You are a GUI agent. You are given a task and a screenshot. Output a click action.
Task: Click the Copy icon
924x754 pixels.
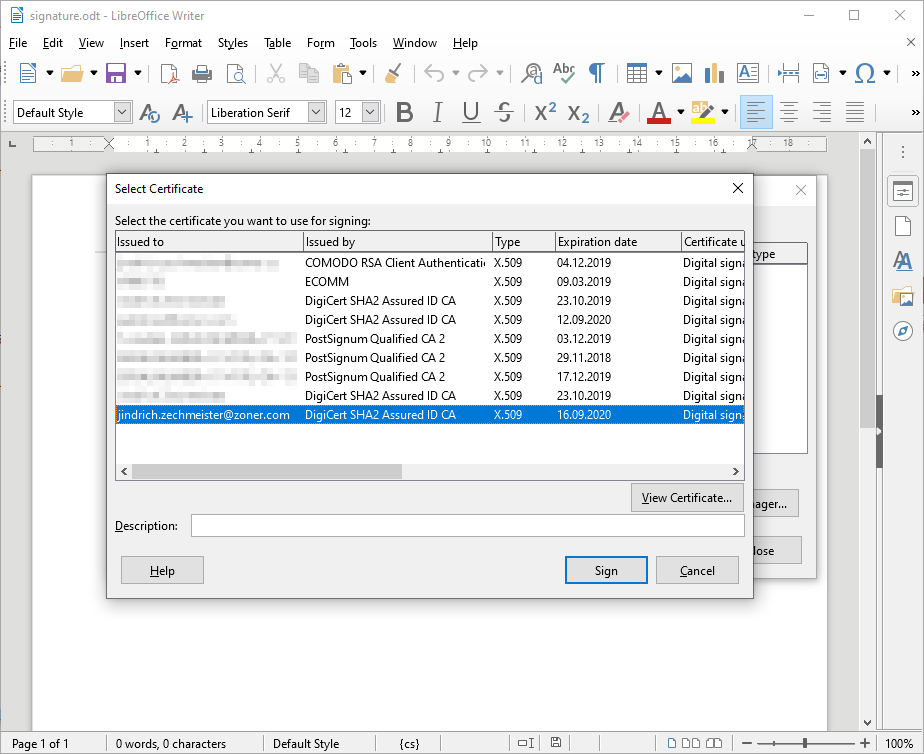pos(308,74)
